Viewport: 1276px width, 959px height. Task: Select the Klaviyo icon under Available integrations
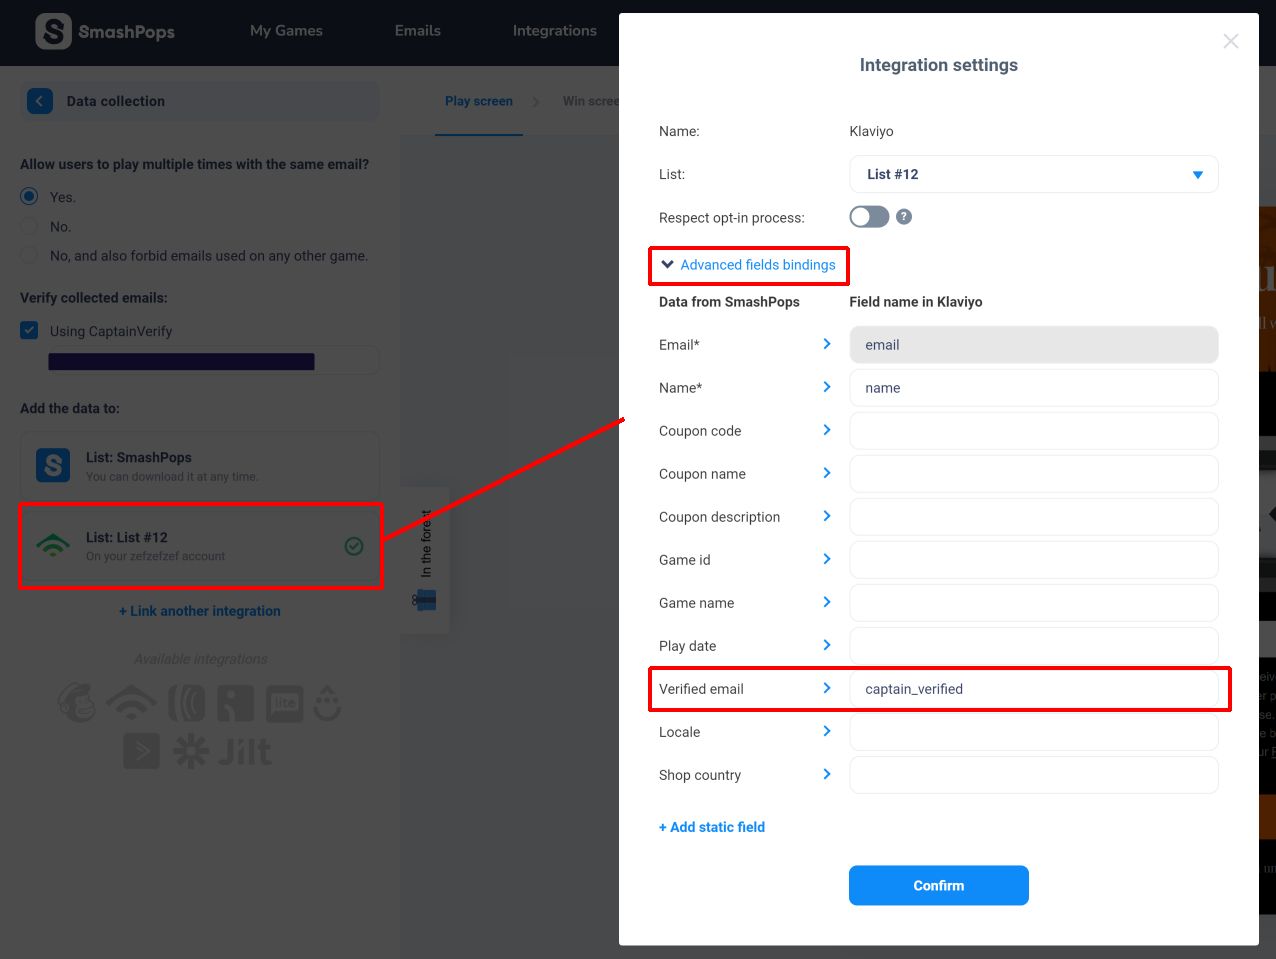[x=132, y=704]
